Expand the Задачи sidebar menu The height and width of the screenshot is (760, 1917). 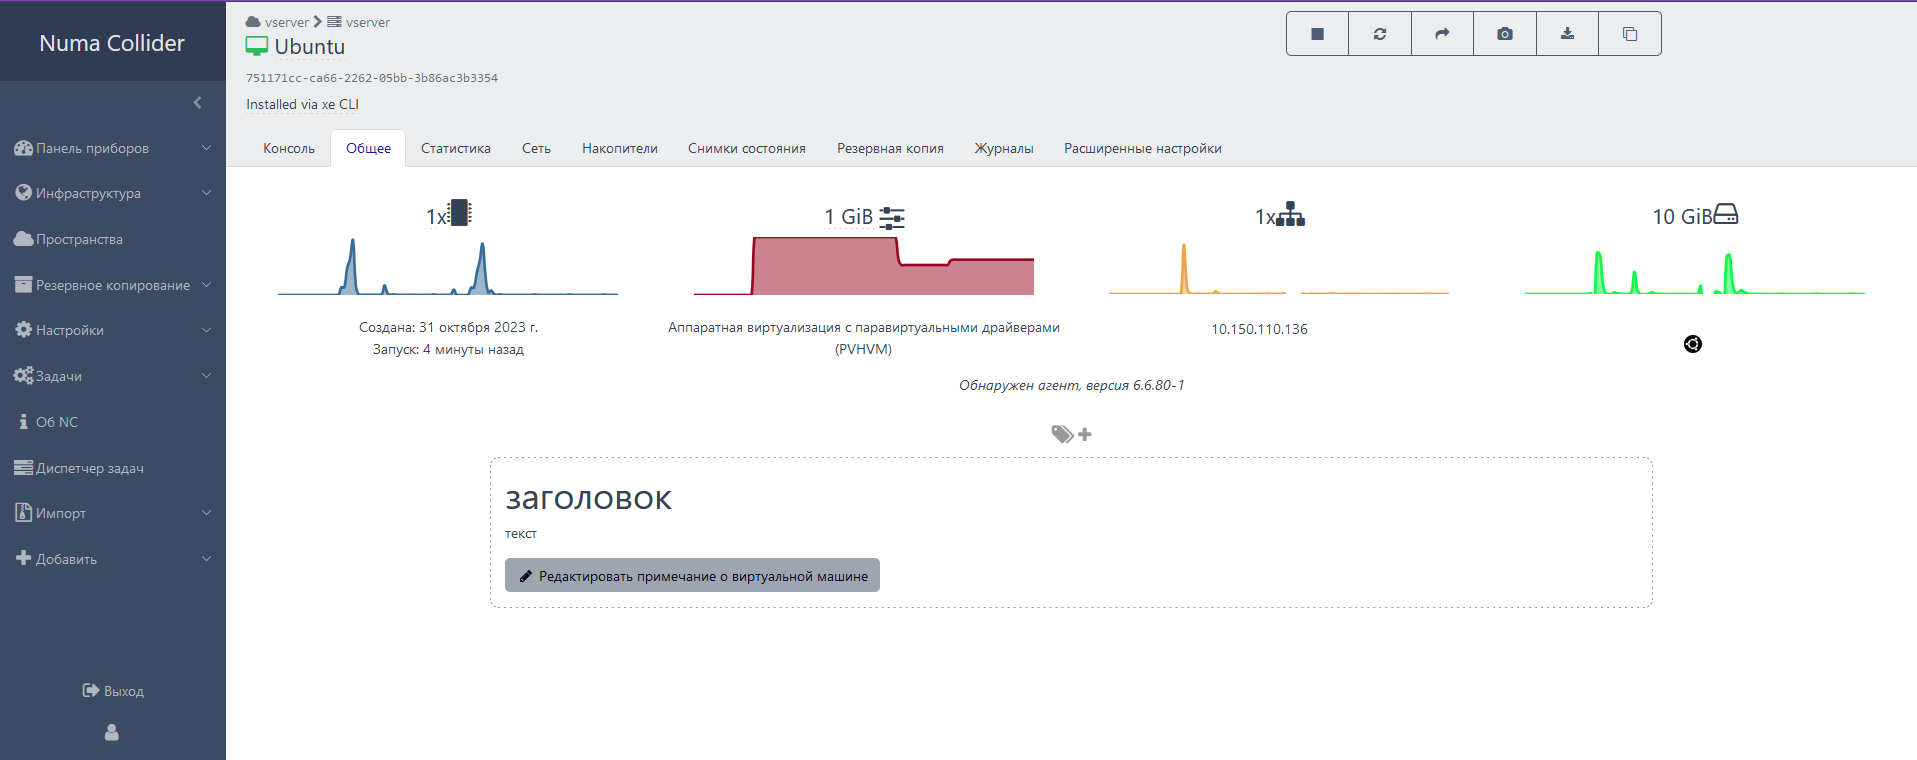[113, 376]
